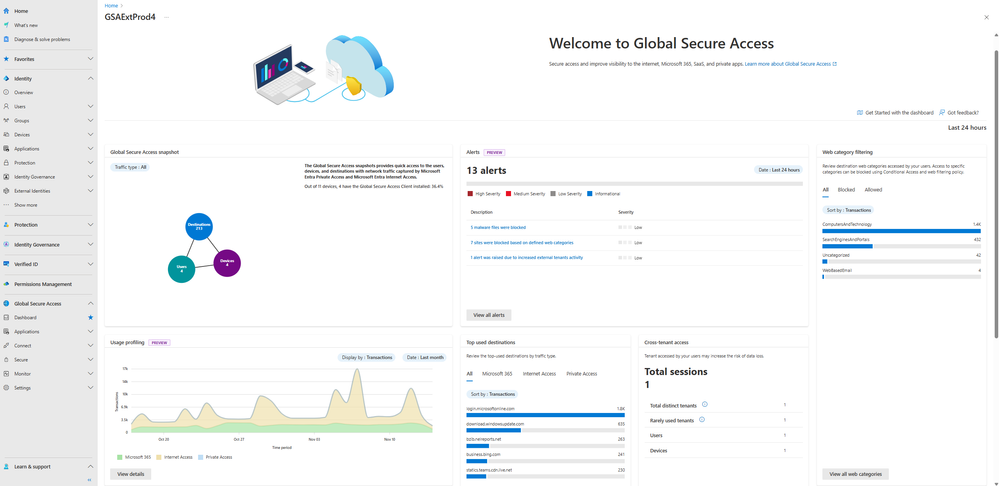The width and height of the screenshot is (999, 486).
Task: Click the View details button
Action: tap(131, 474)
